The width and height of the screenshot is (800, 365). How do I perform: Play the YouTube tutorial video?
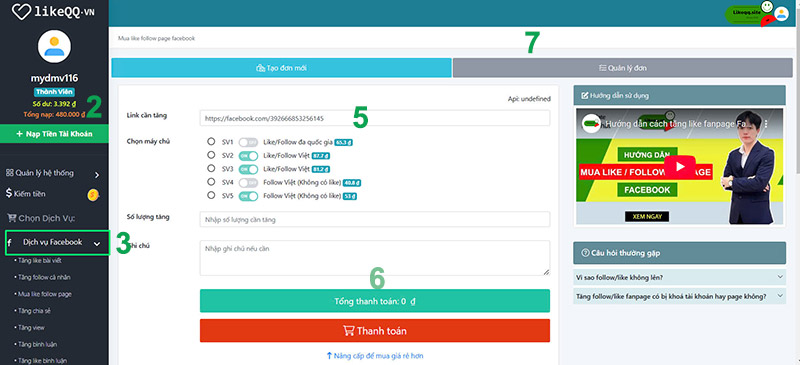pyautogui.click(x=680, y=167)
